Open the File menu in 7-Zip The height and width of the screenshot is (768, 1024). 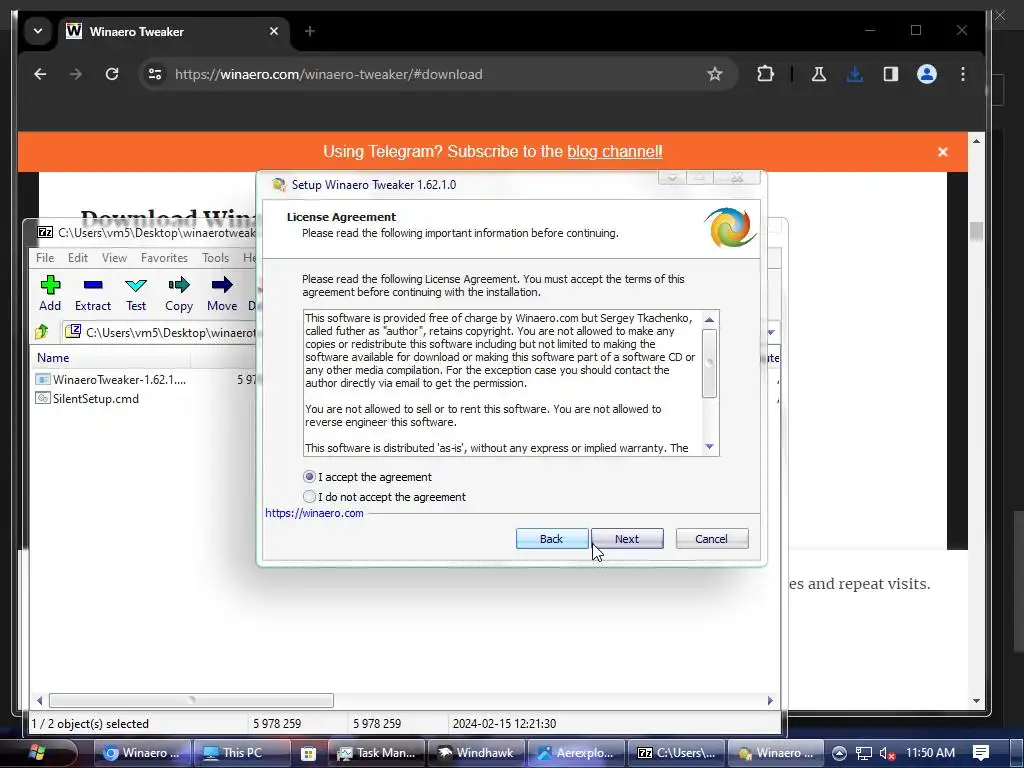coord(45,258)
